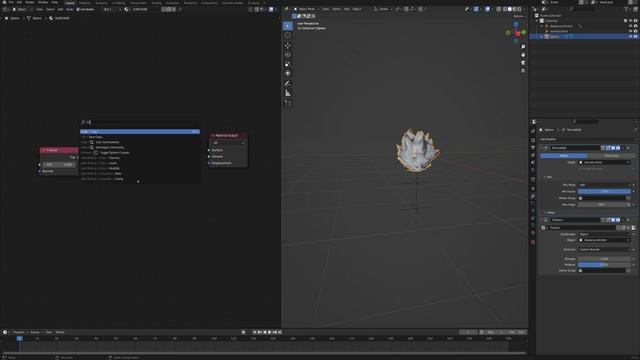
Task: Switch to the Directional mode tab
Action: [x=611, y=156]
